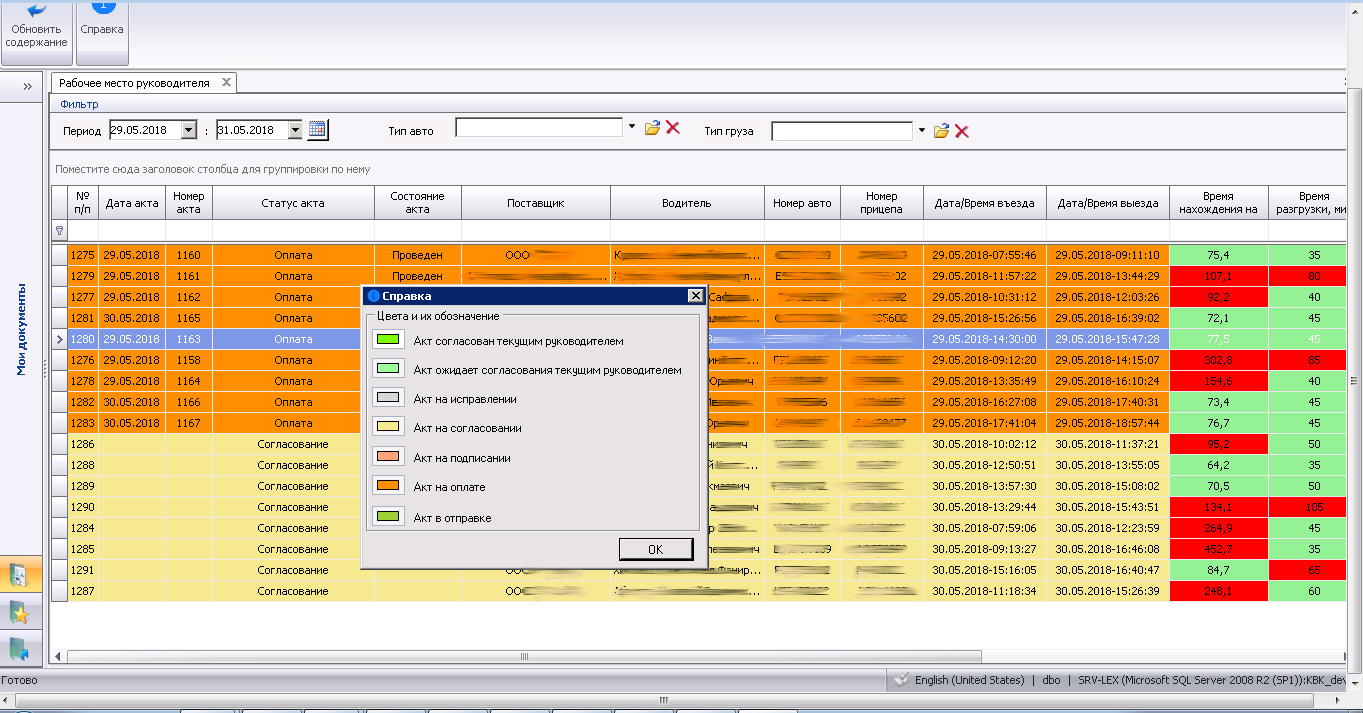Open calendar icon next to Период dates
The width and height of the screenshot is (1363, 713).
coord(318,129)
